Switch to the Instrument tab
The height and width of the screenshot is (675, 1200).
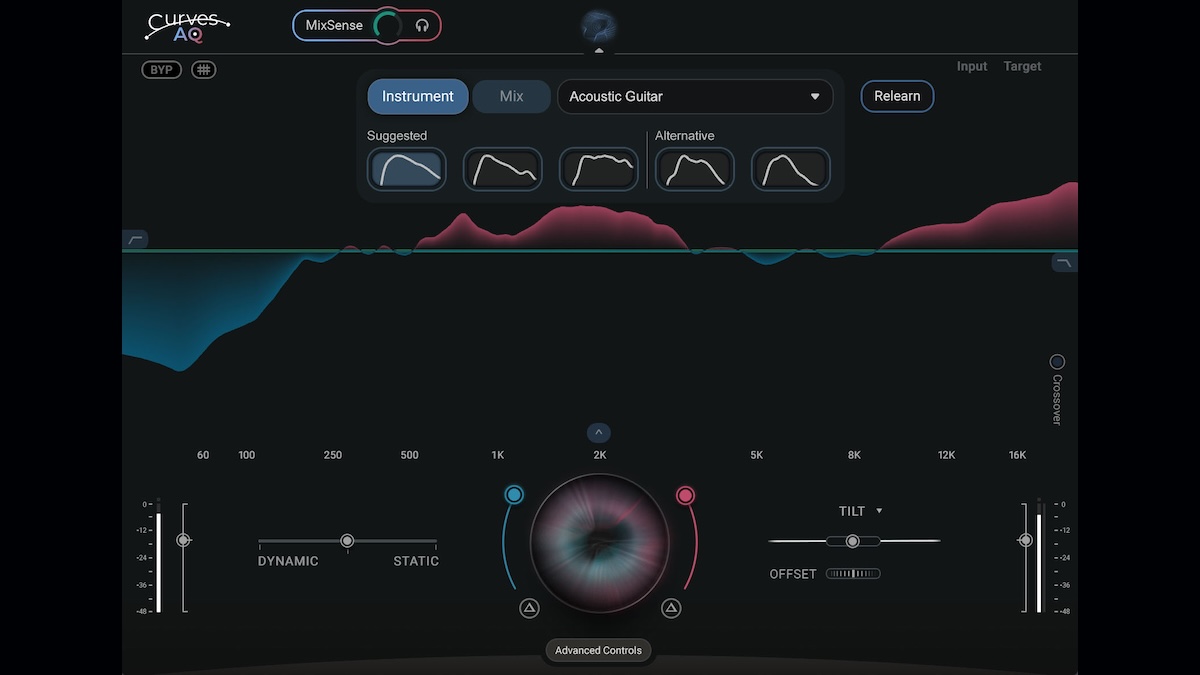418,97
